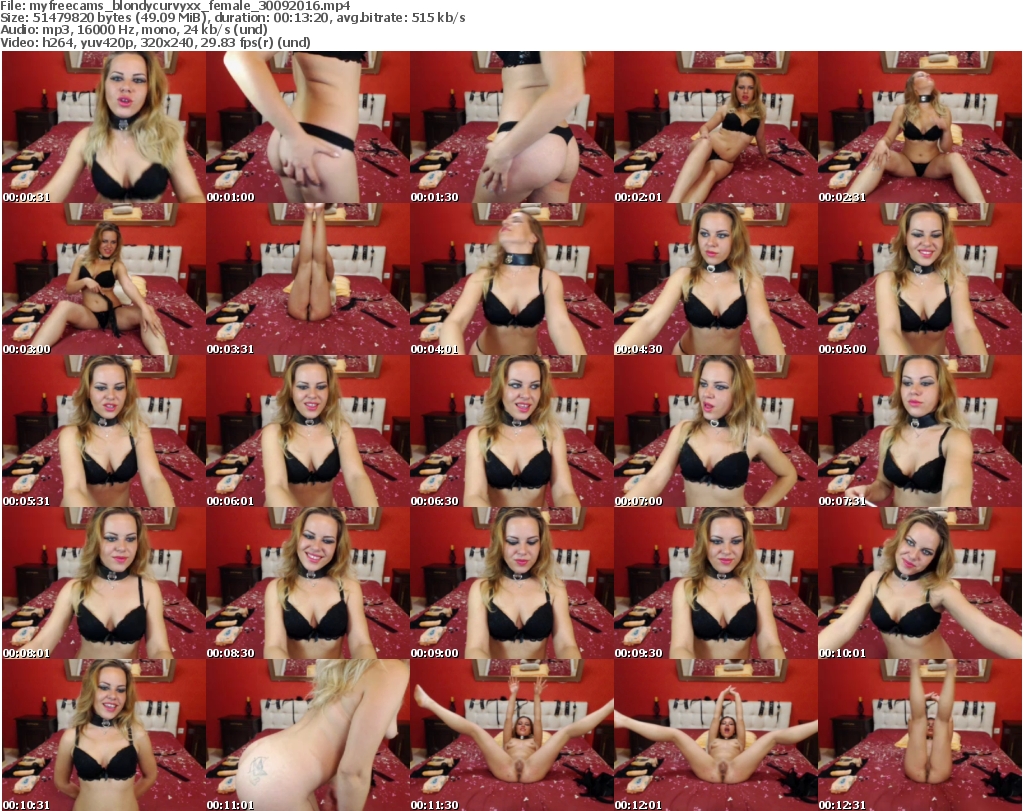The width and height of the screenshot is (1024, 811).
Task: Select the thumbnail stamped 00:00:31
Action: (104, 127)
